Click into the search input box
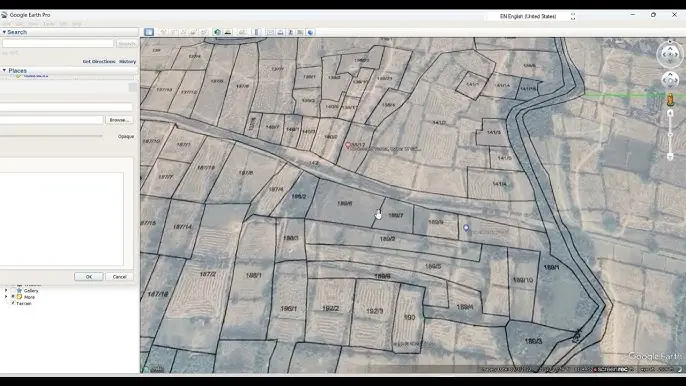This screenshot has height=386, width=686. [58, 43]
